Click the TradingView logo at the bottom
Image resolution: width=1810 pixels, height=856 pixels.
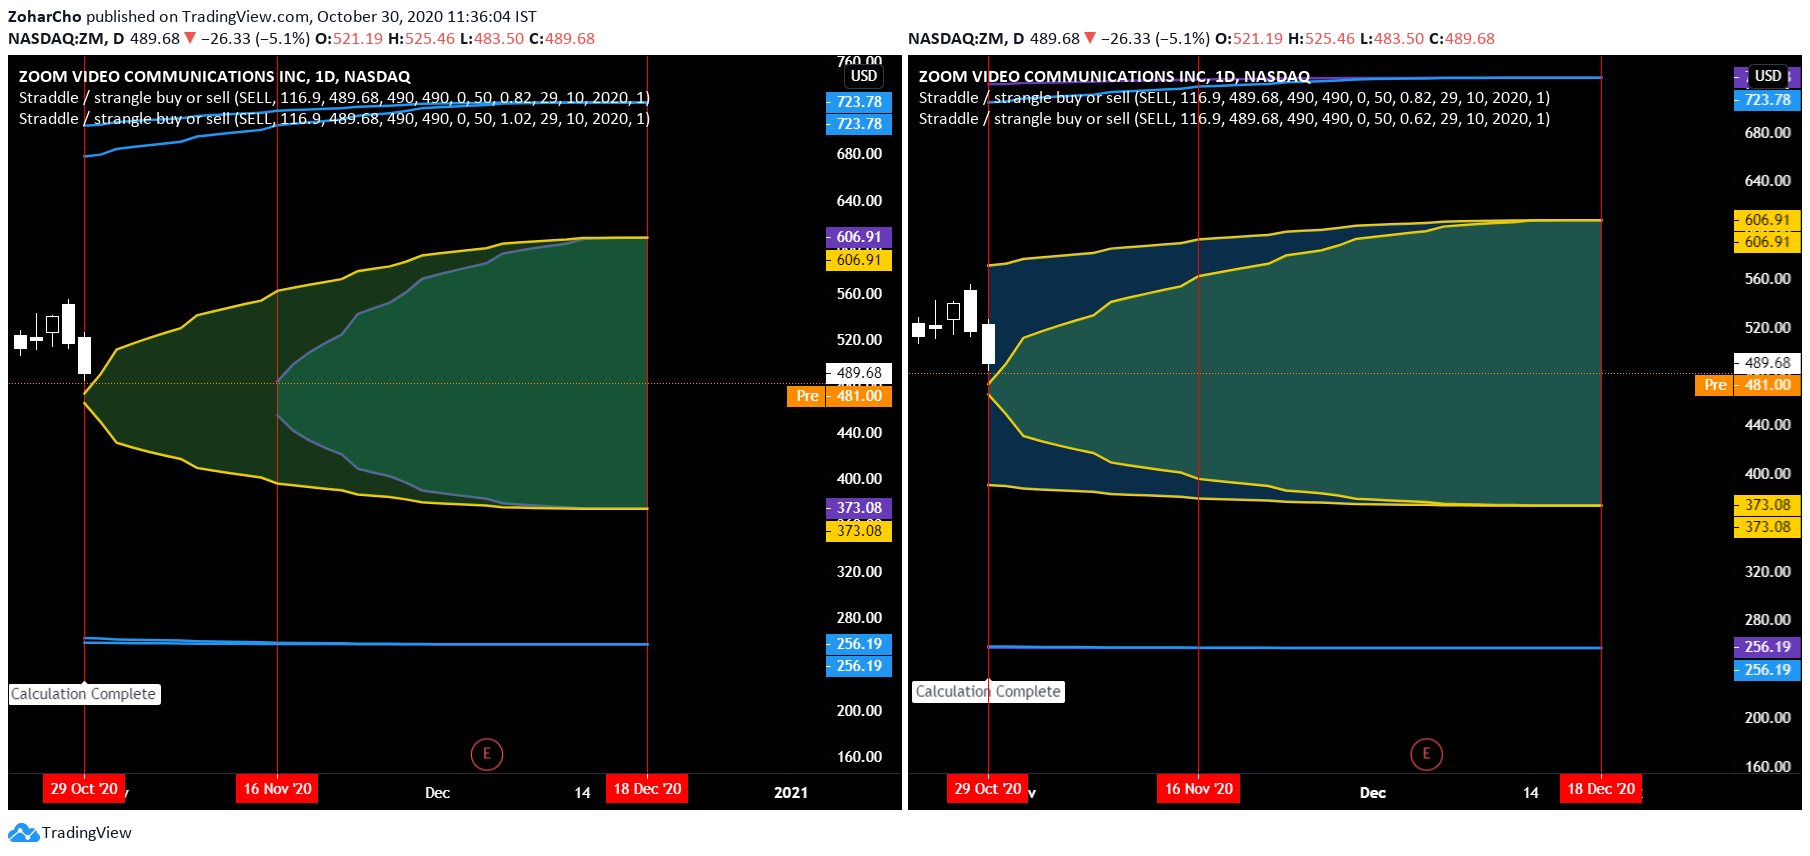coord(70,832)
